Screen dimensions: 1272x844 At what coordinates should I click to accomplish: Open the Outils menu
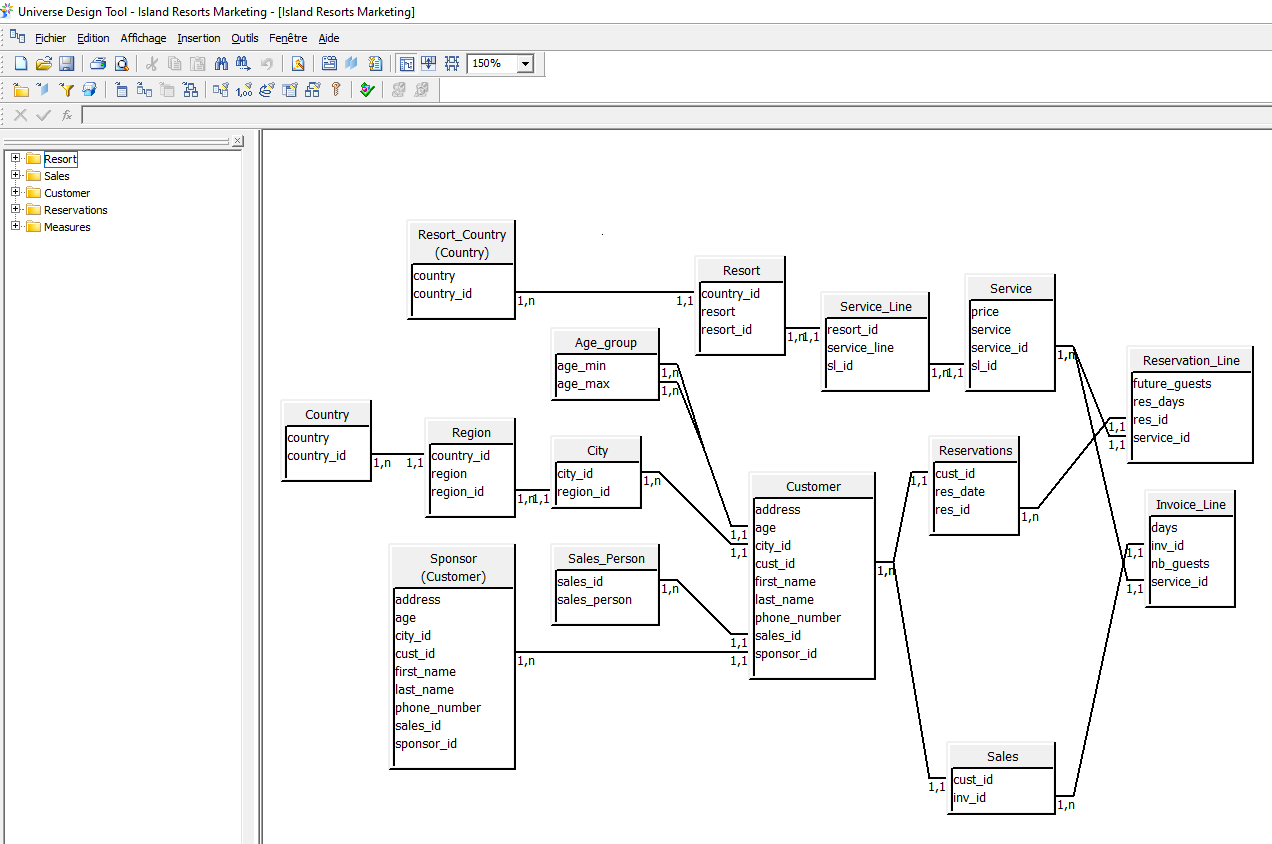[x=244, y=38]
